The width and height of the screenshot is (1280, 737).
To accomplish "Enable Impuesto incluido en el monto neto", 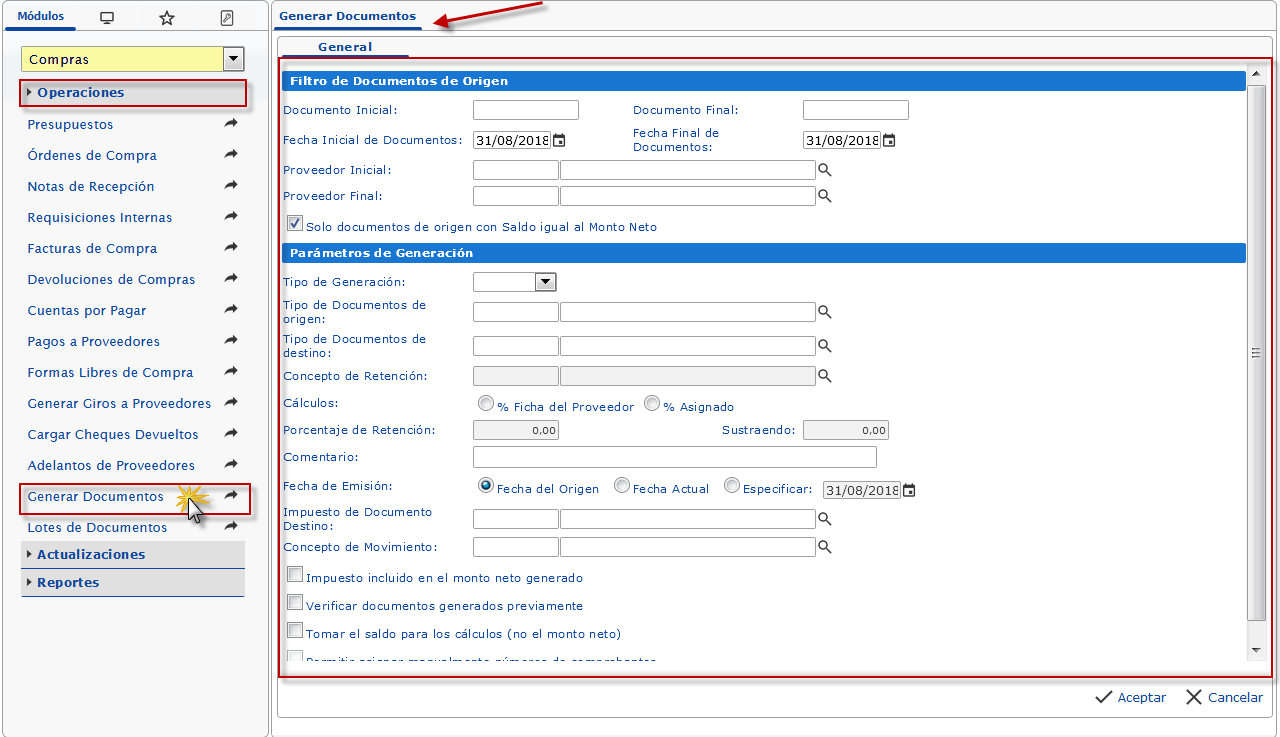I will click(x=295, y=575).
